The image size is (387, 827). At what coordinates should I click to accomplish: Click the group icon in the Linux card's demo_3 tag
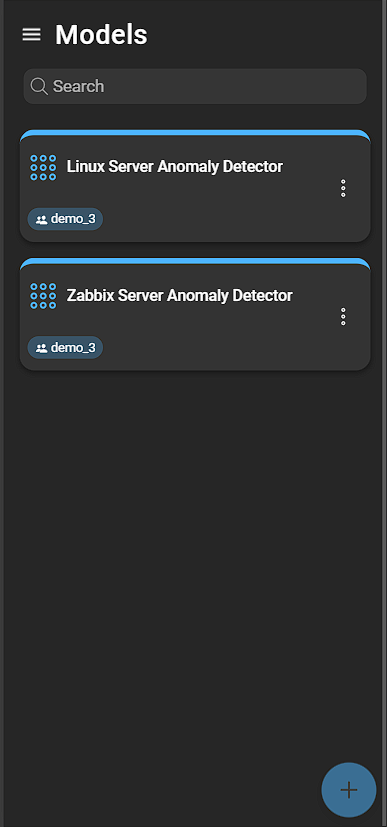(x=42, y=220)
